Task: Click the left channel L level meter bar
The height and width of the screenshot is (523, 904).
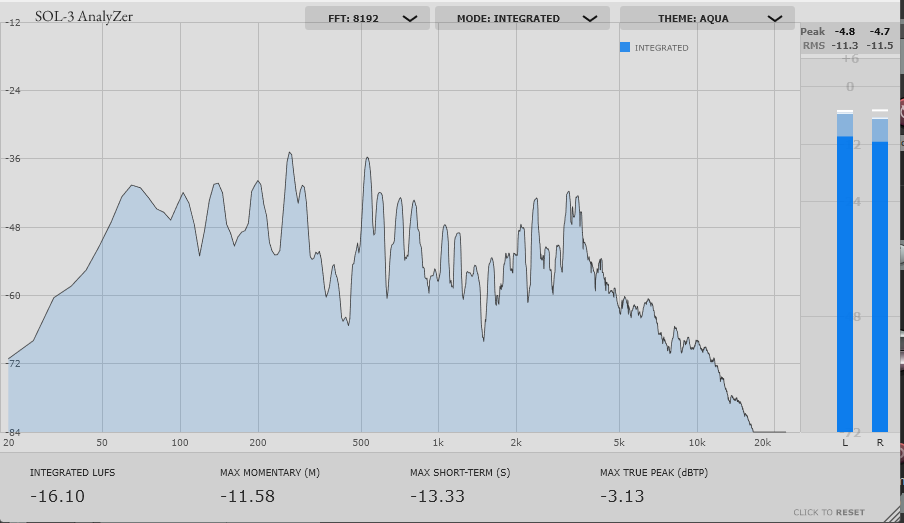Action: pyautogui.click(x=845, y=271)
